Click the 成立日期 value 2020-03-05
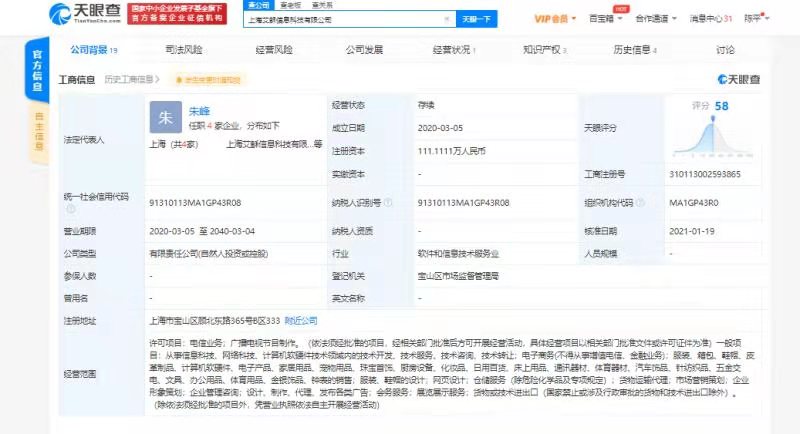 coord(440,128)
